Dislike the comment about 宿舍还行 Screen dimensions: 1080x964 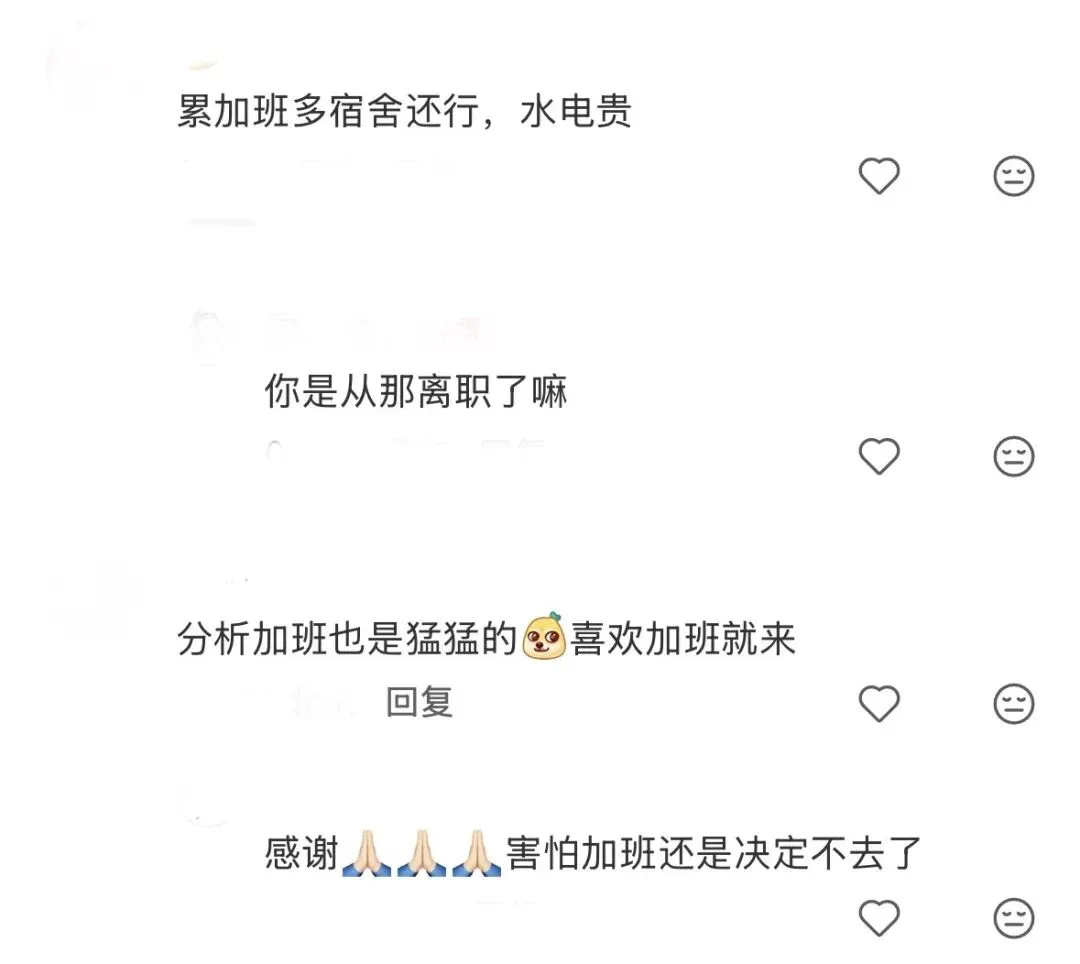[x=1014, y=176]
